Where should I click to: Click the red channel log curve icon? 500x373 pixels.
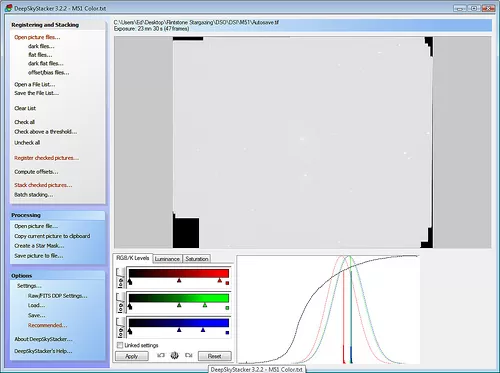120,278
